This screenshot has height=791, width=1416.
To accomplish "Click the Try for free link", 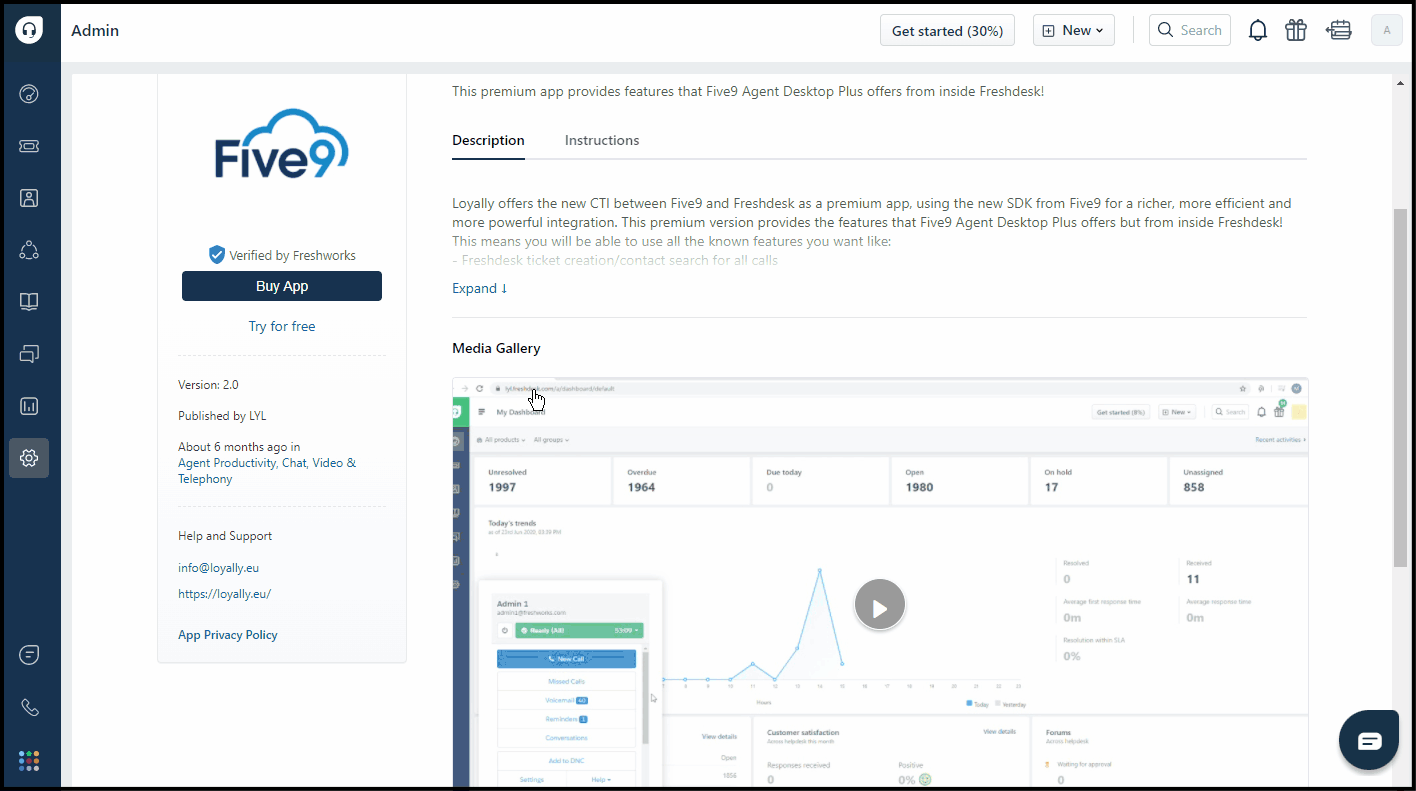I will click(282, 326).
